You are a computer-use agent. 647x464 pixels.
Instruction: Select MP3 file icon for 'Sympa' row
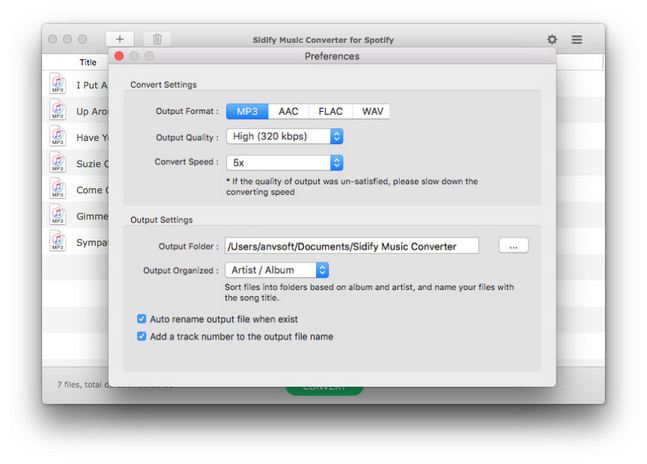58,240
